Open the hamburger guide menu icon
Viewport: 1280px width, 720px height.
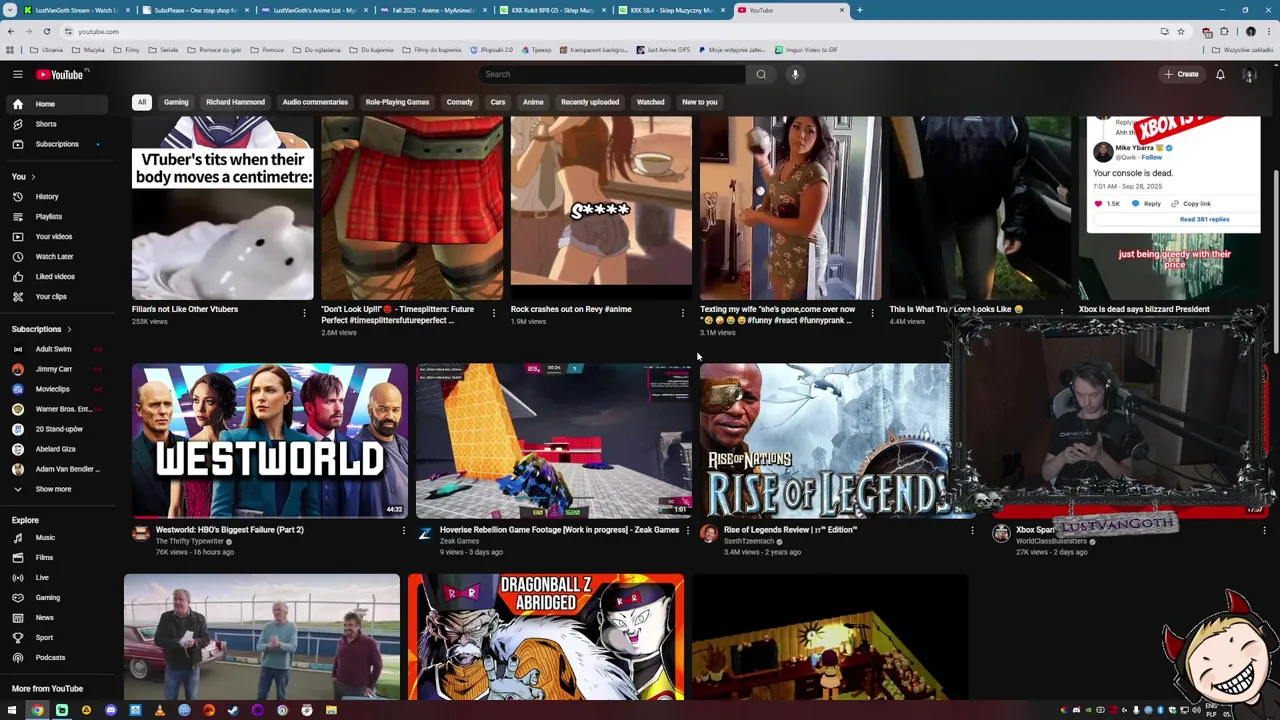click(17, 74)
